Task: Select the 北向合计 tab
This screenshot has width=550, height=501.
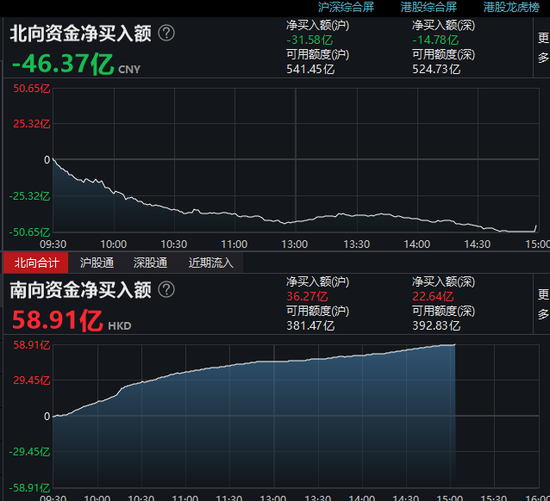Action: click(36, 262)
